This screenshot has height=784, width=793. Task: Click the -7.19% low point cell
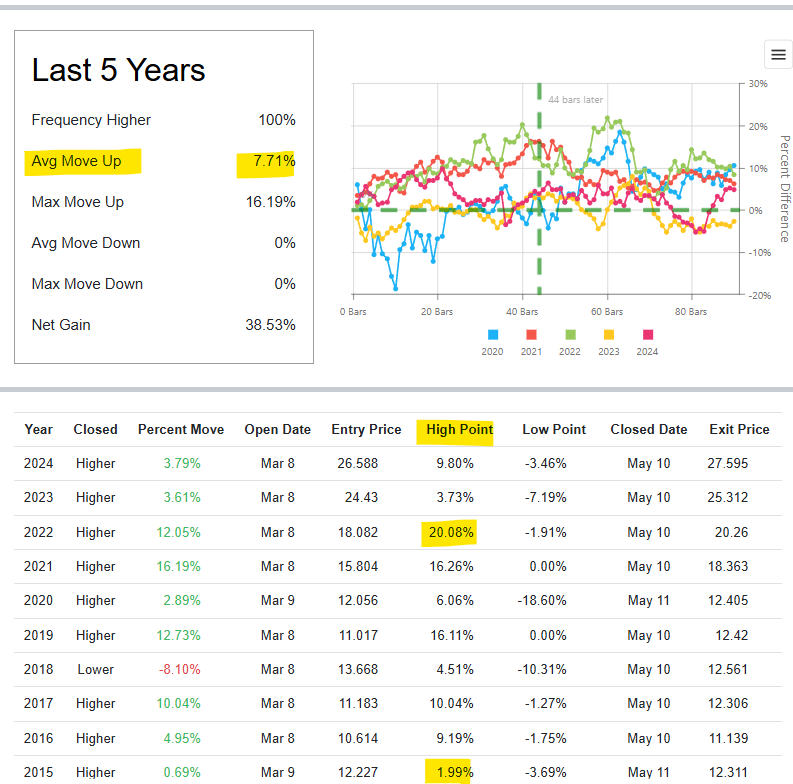click(x=545, y=497)
